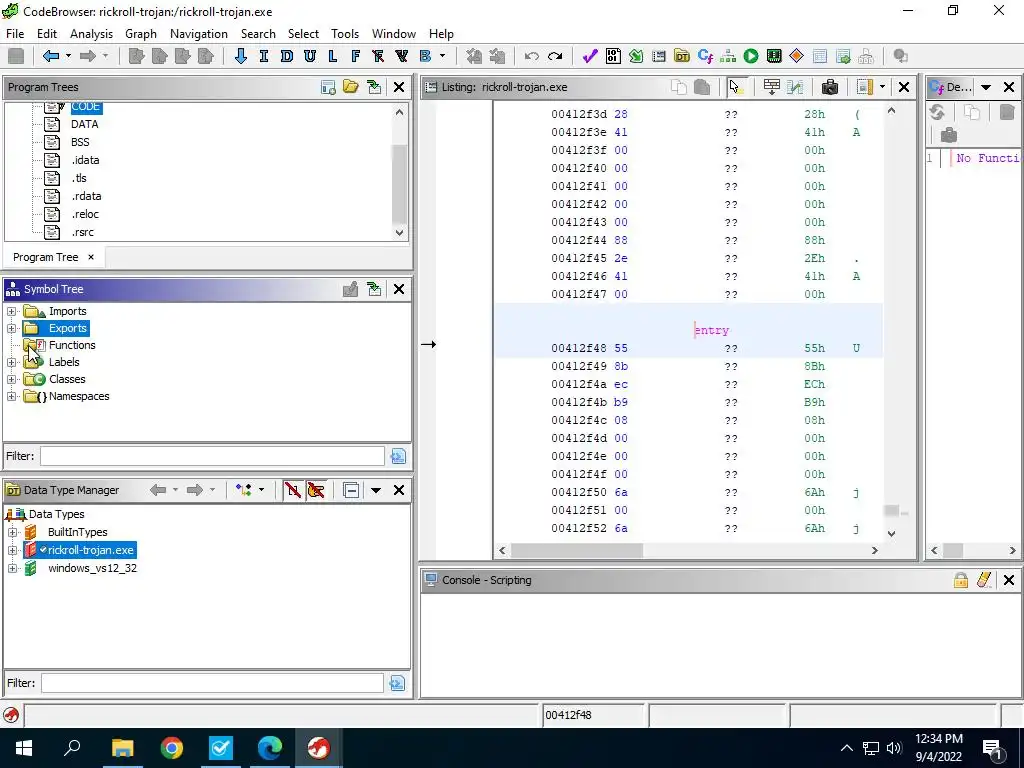Click address 00412f49 in Listing
Screen dimensions: 1024x768
click(x=579, y=366)
